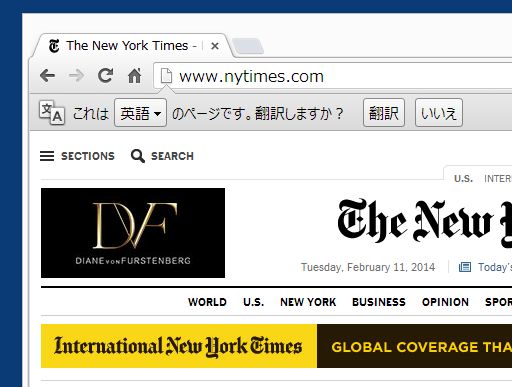Screen dimensions: 512x387
Task: Click the これは infobar text
Action: tap(91, 113)
